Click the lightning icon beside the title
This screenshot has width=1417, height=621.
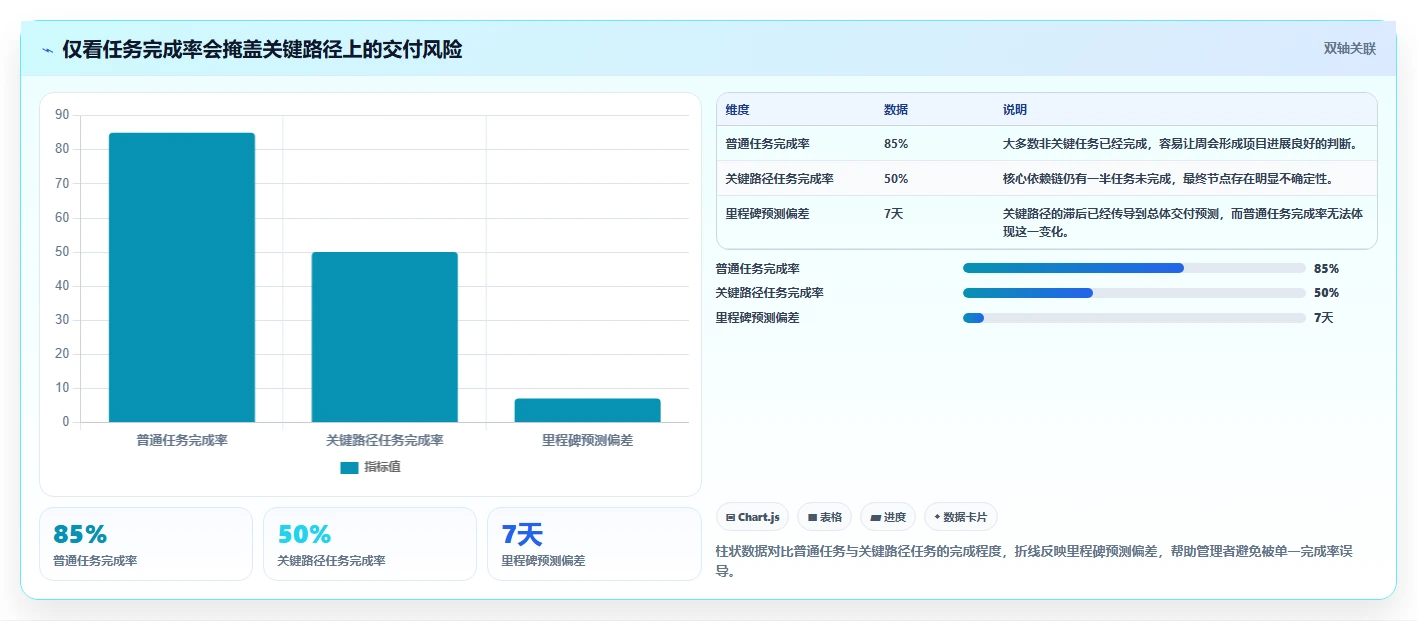click(x=47, y=50)
